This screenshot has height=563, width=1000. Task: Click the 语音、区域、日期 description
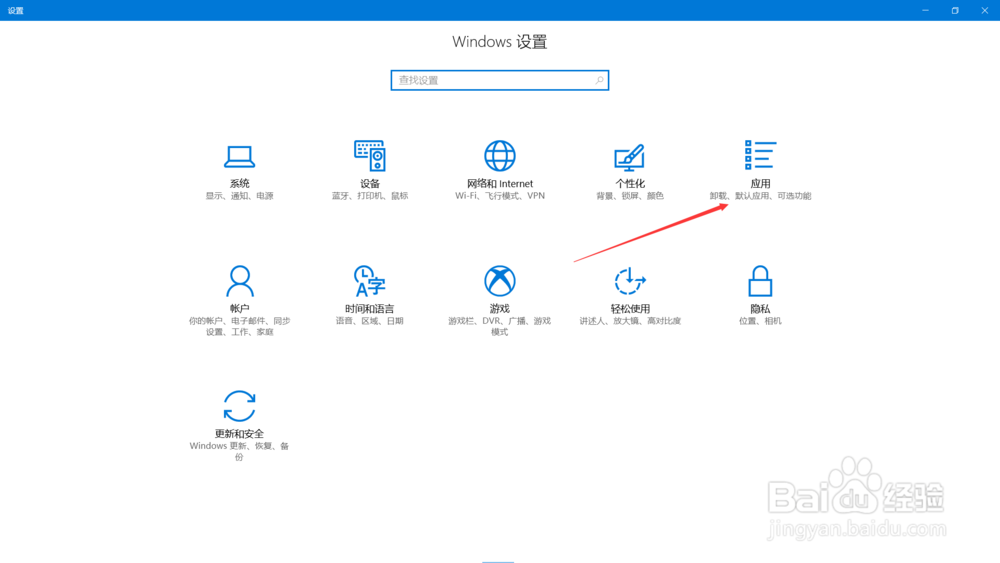coord(370,321)
